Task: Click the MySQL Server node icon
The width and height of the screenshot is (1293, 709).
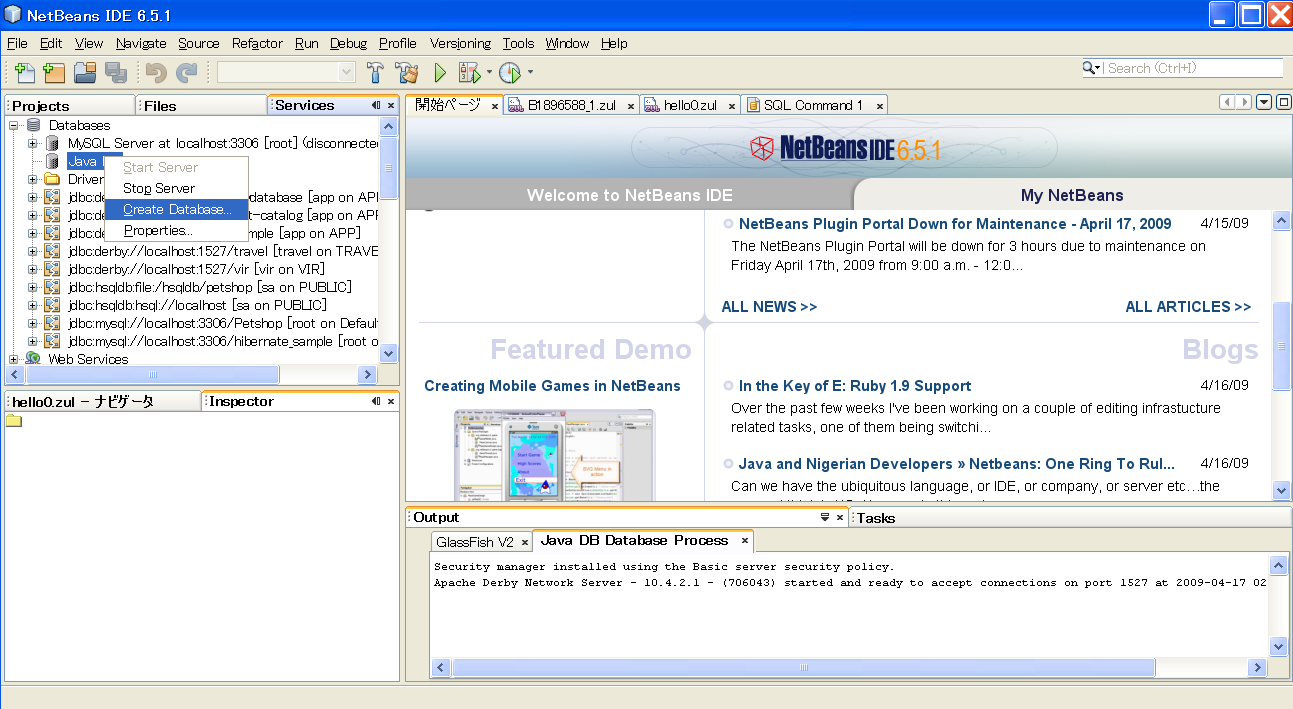Action: coord(53,143)
